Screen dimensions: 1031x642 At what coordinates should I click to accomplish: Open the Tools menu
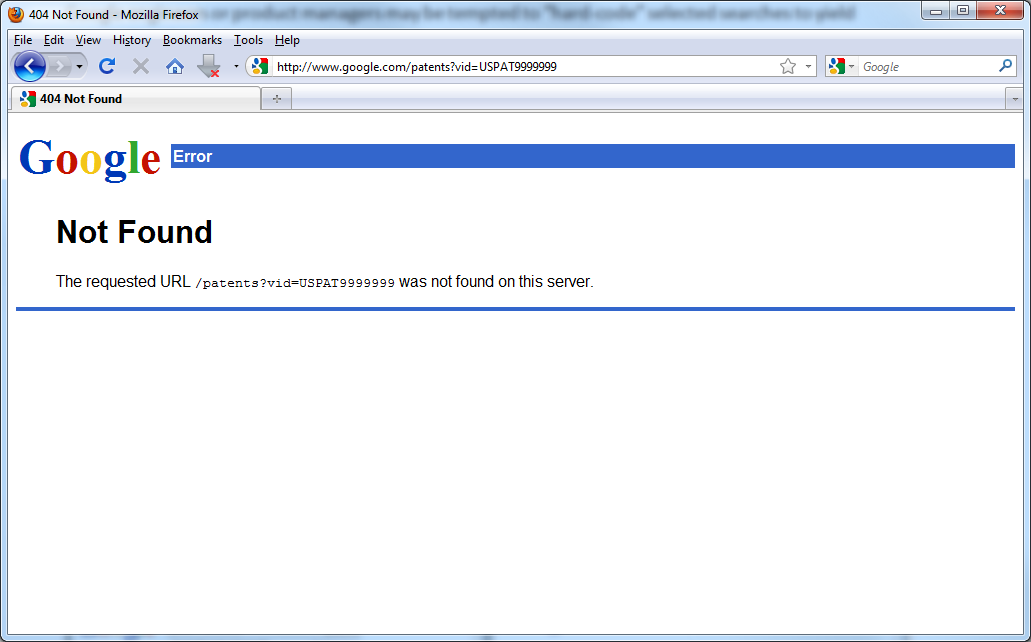(x=248, y=40)
